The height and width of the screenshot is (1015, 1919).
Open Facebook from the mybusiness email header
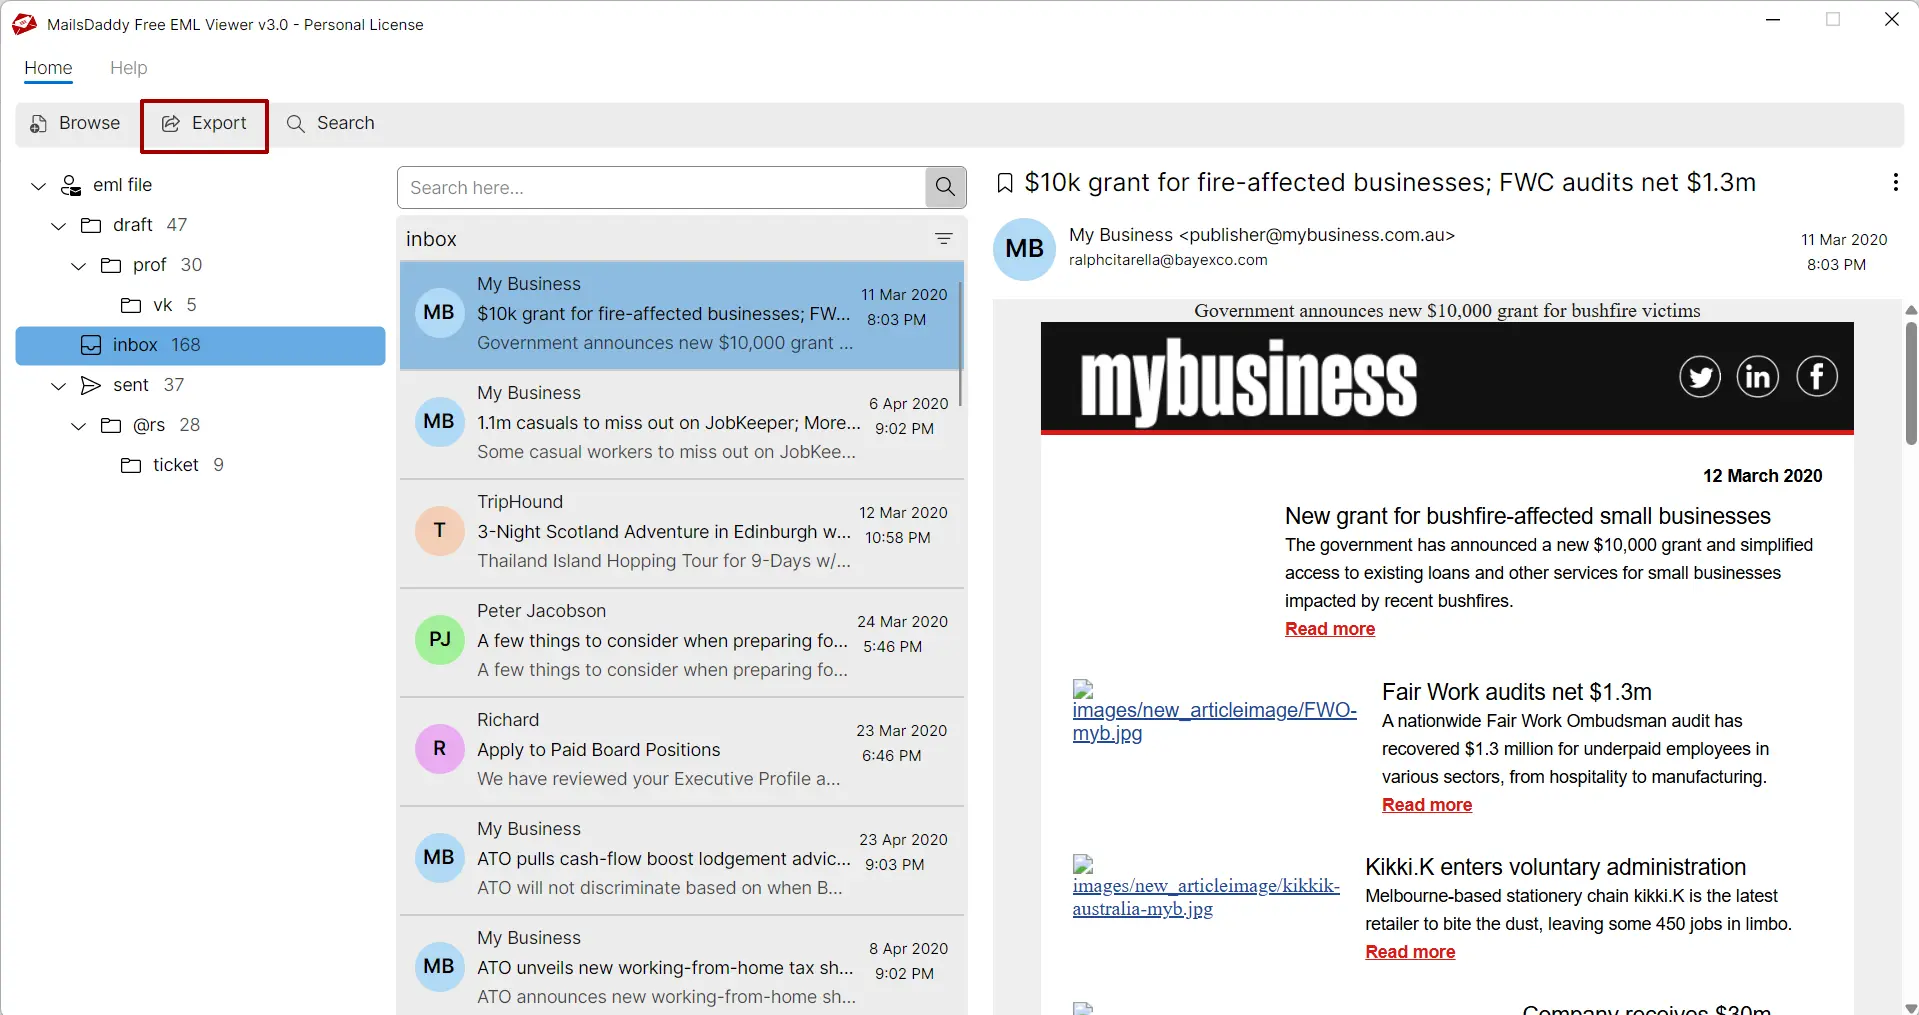click(x=1817, y=377)
